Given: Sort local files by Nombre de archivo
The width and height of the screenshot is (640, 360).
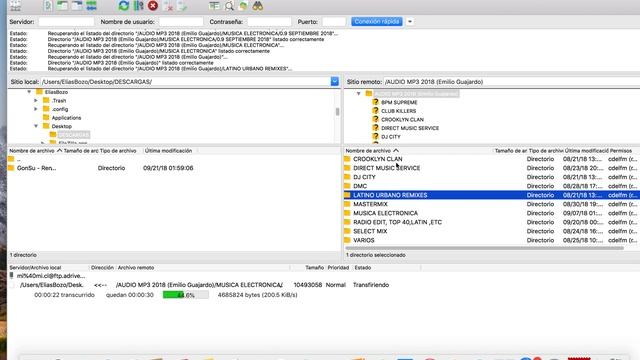Looking at the screenshot, I should click(x=35, y=151).
